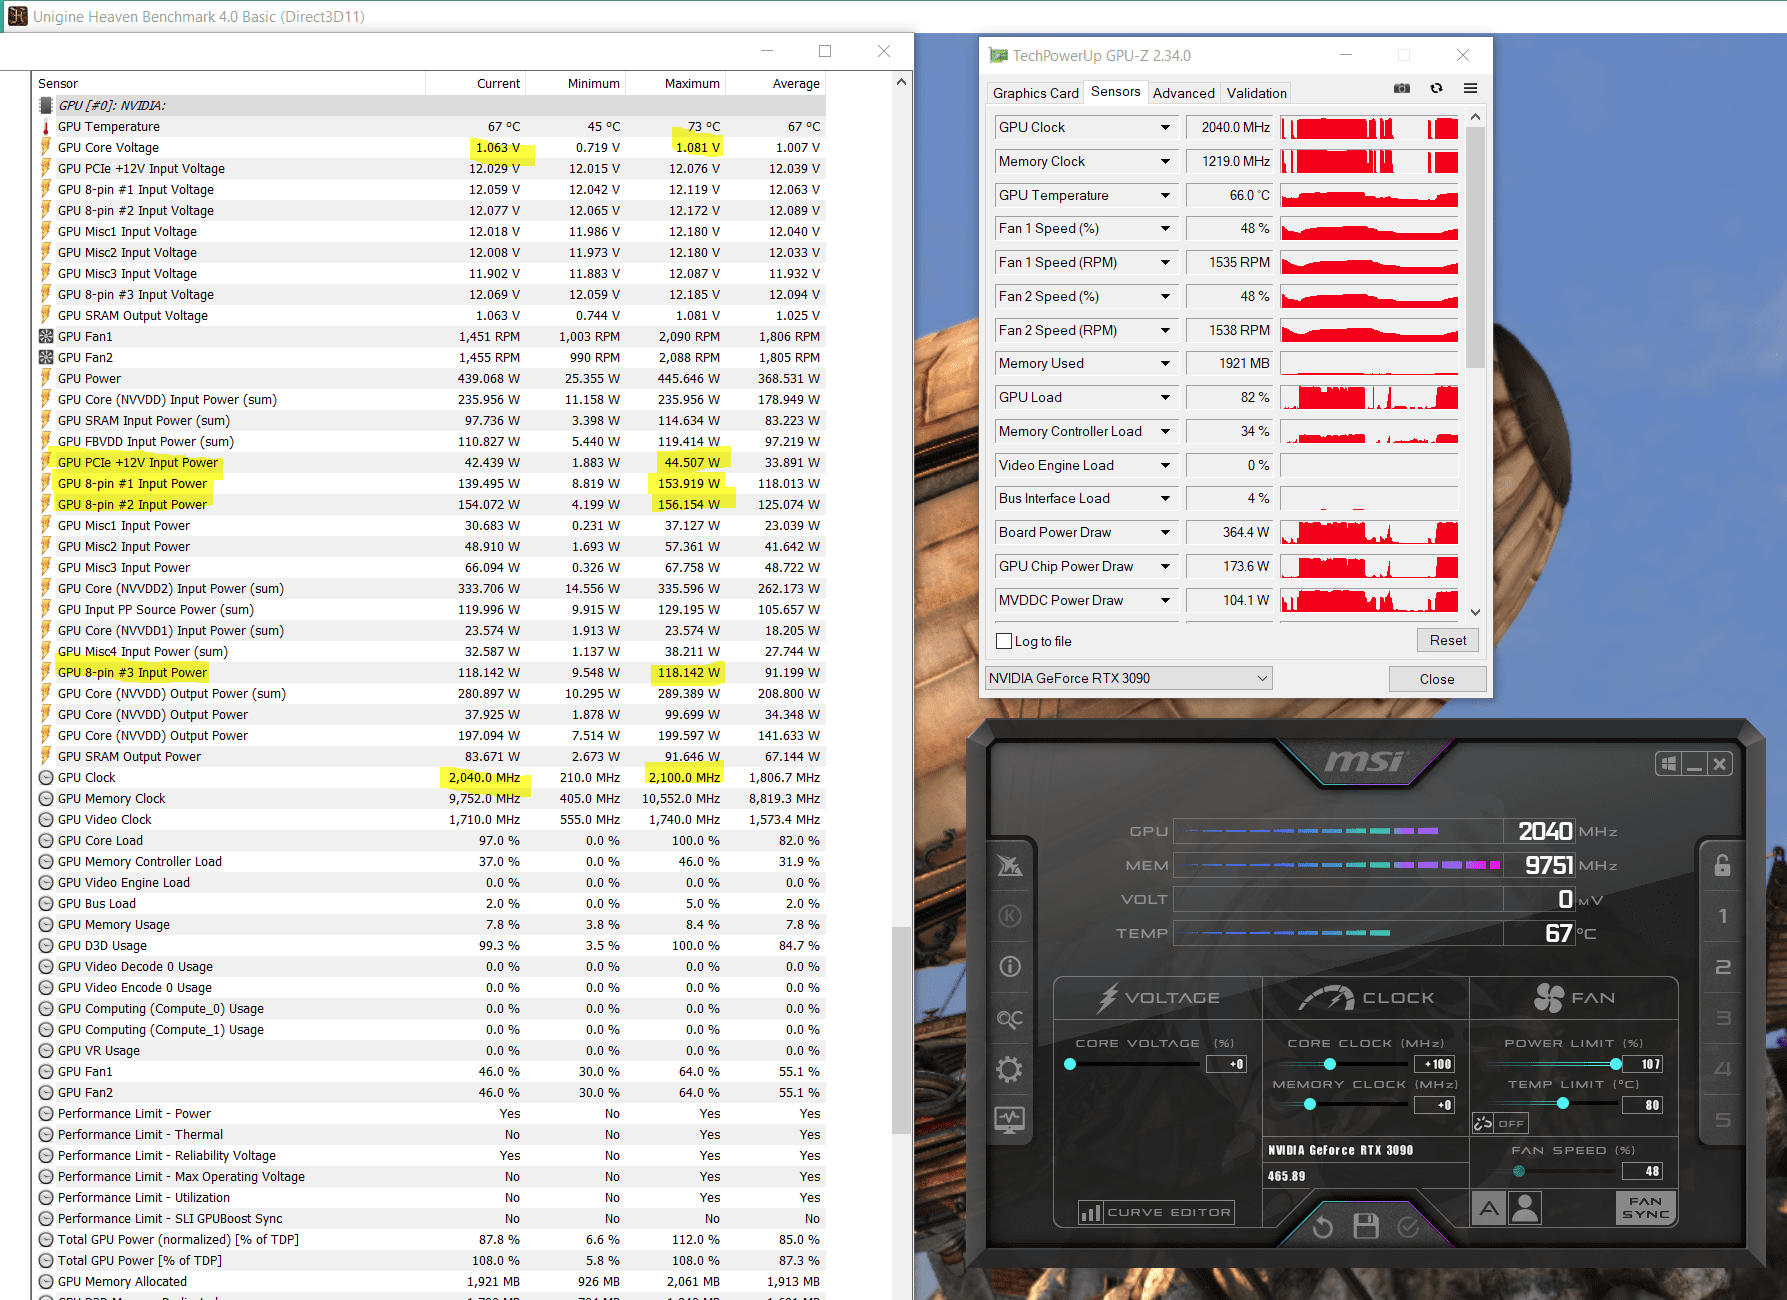The image size is (1787, 1300).
Task: Click the Average column header
Action: point(776,84)
